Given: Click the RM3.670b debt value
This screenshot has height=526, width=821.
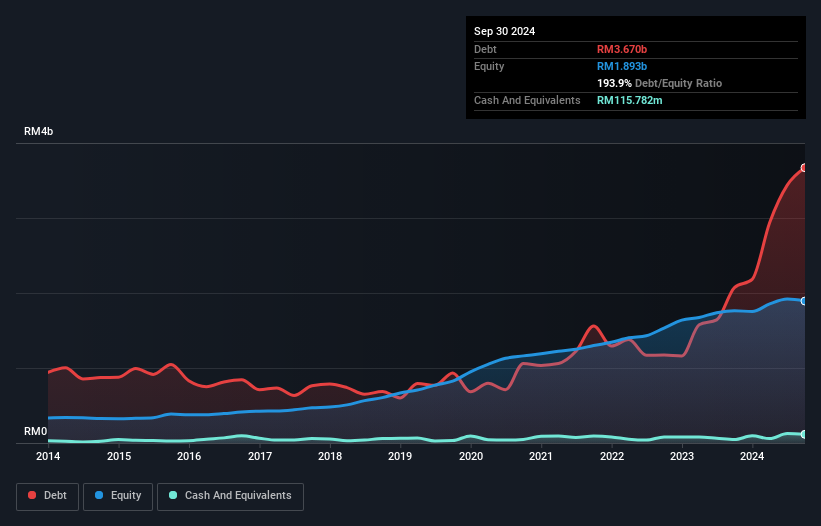Looking at the screenshot, I should pos(622,49).
